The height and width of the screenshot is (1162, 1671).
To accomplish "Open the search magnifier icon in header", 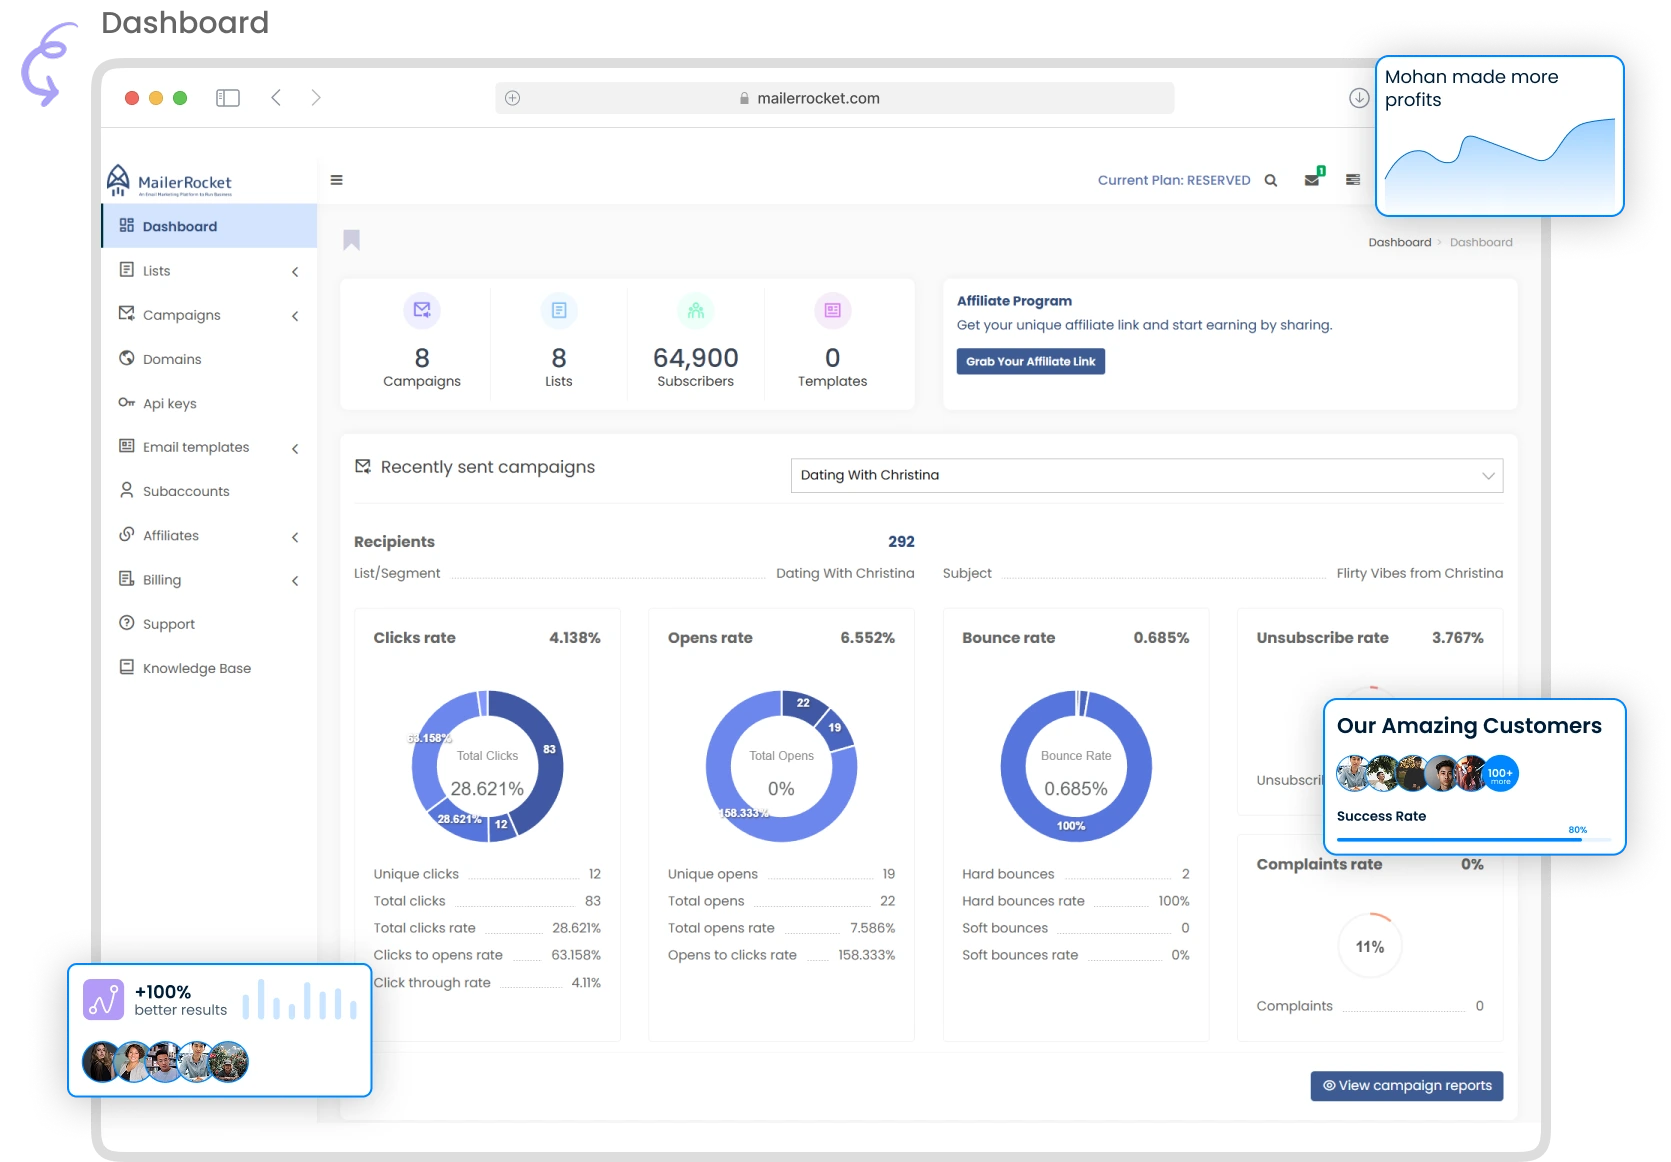I will (1271, 181).
